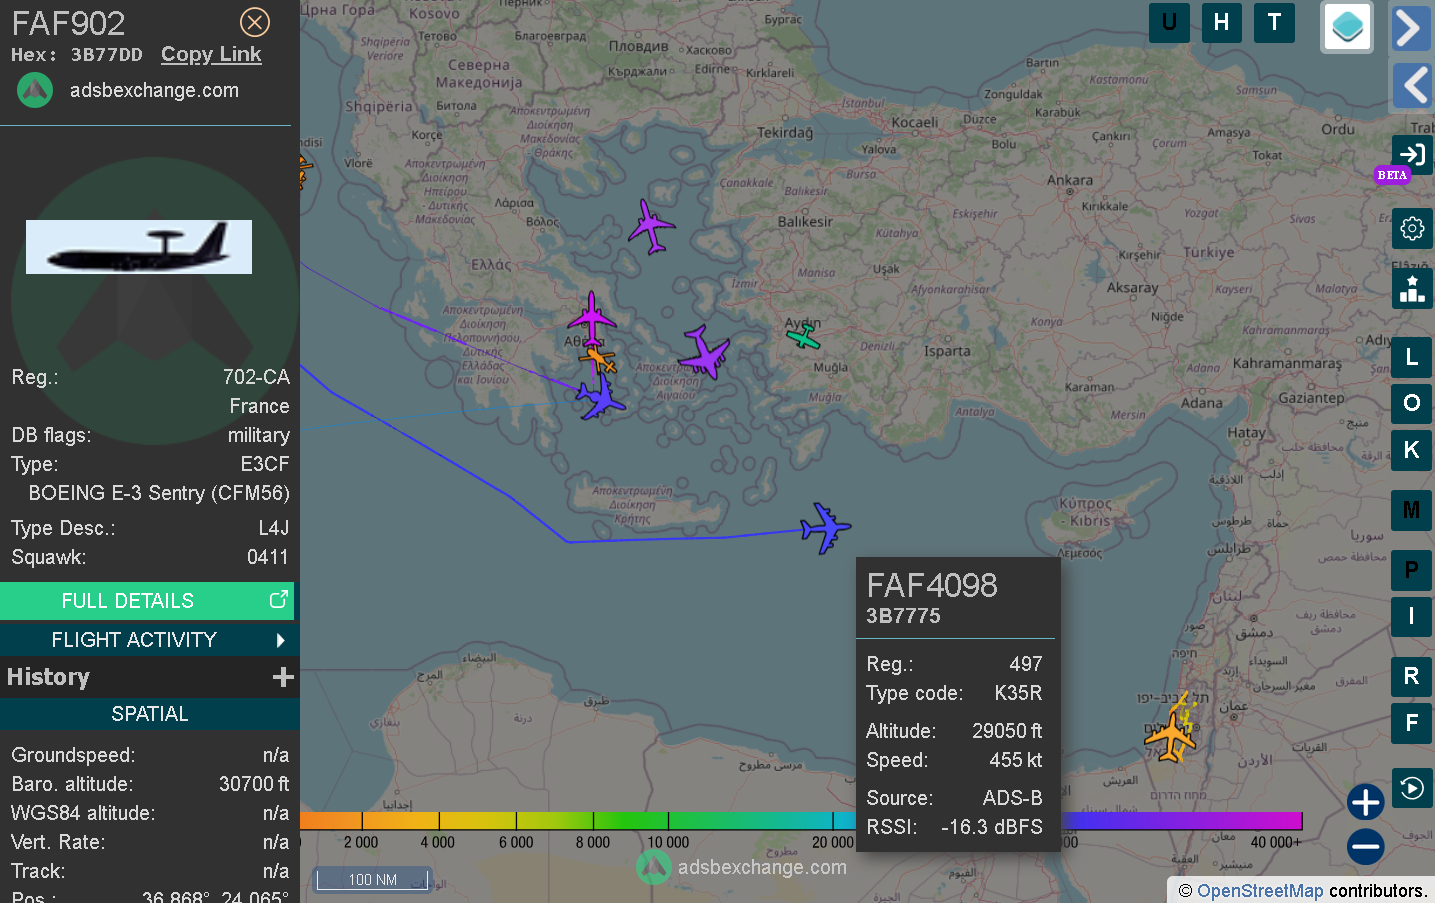Click the DB flags military value
The width and height of the screenshot is (1435, 903).
[258, 435]
